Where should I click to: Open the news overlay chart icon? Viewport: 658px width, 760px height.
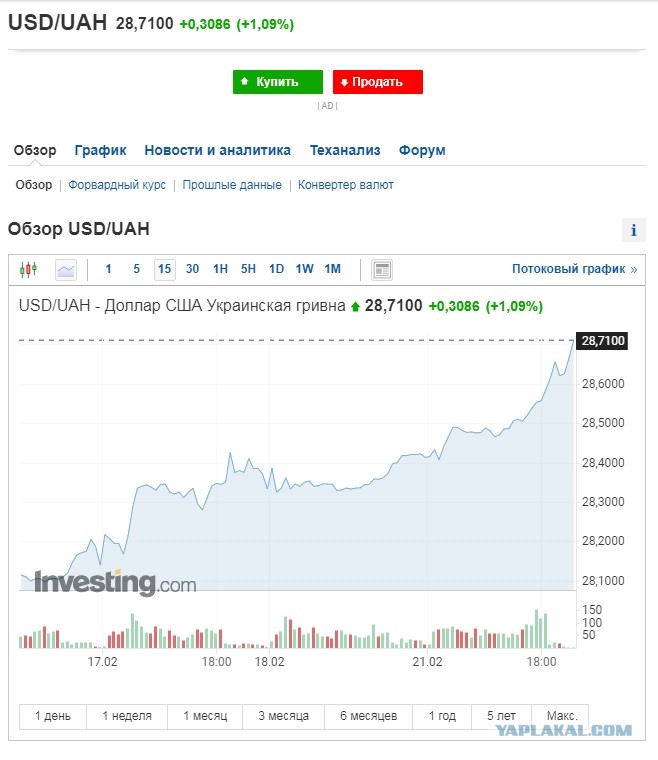(x=382, y=269)
